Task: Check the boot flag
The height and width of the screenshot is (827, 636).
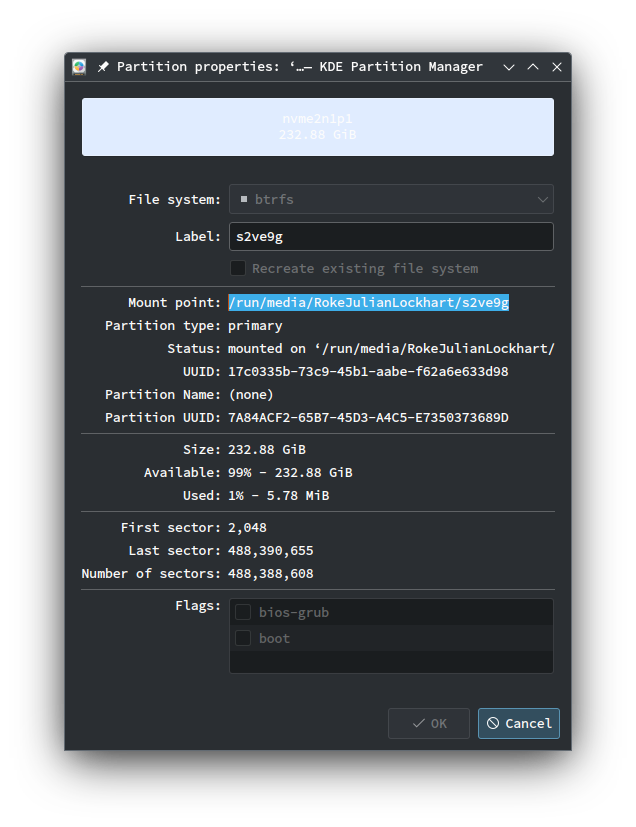Action: (243, 638)
